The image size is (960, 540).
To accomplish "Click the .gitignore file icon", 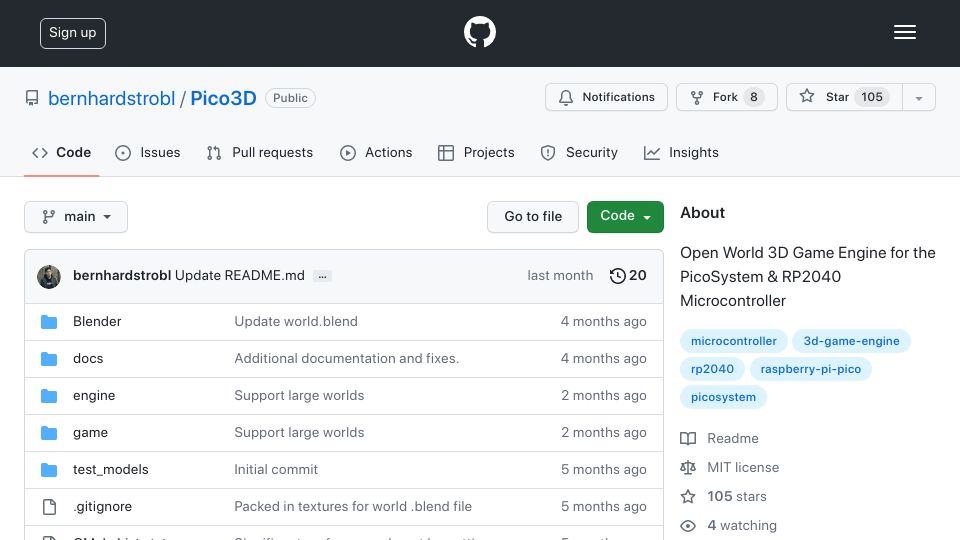I will pos(49,507).
